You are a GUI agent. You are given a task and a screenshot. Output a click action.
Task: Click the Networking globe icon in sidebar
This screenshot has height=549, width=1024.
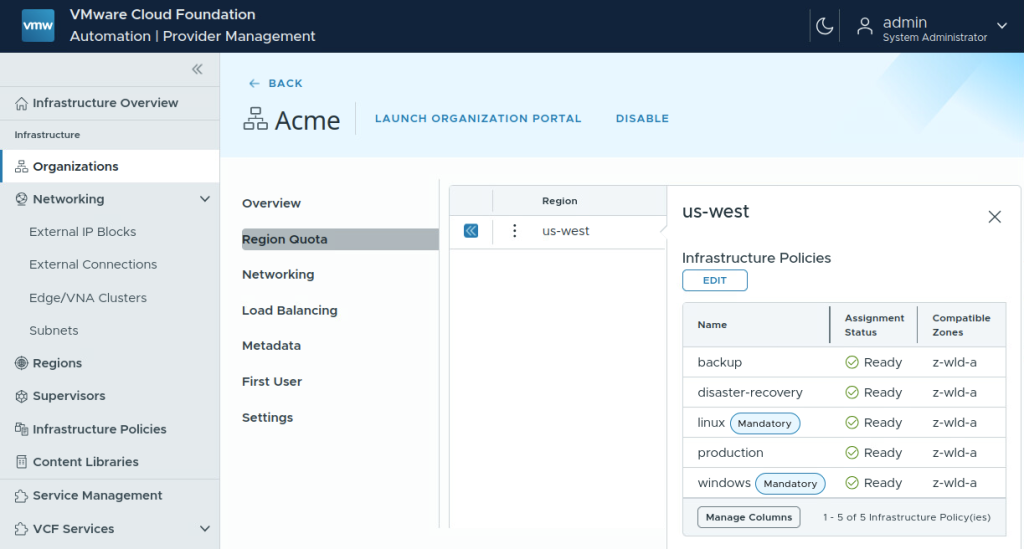tap(22, 199)
